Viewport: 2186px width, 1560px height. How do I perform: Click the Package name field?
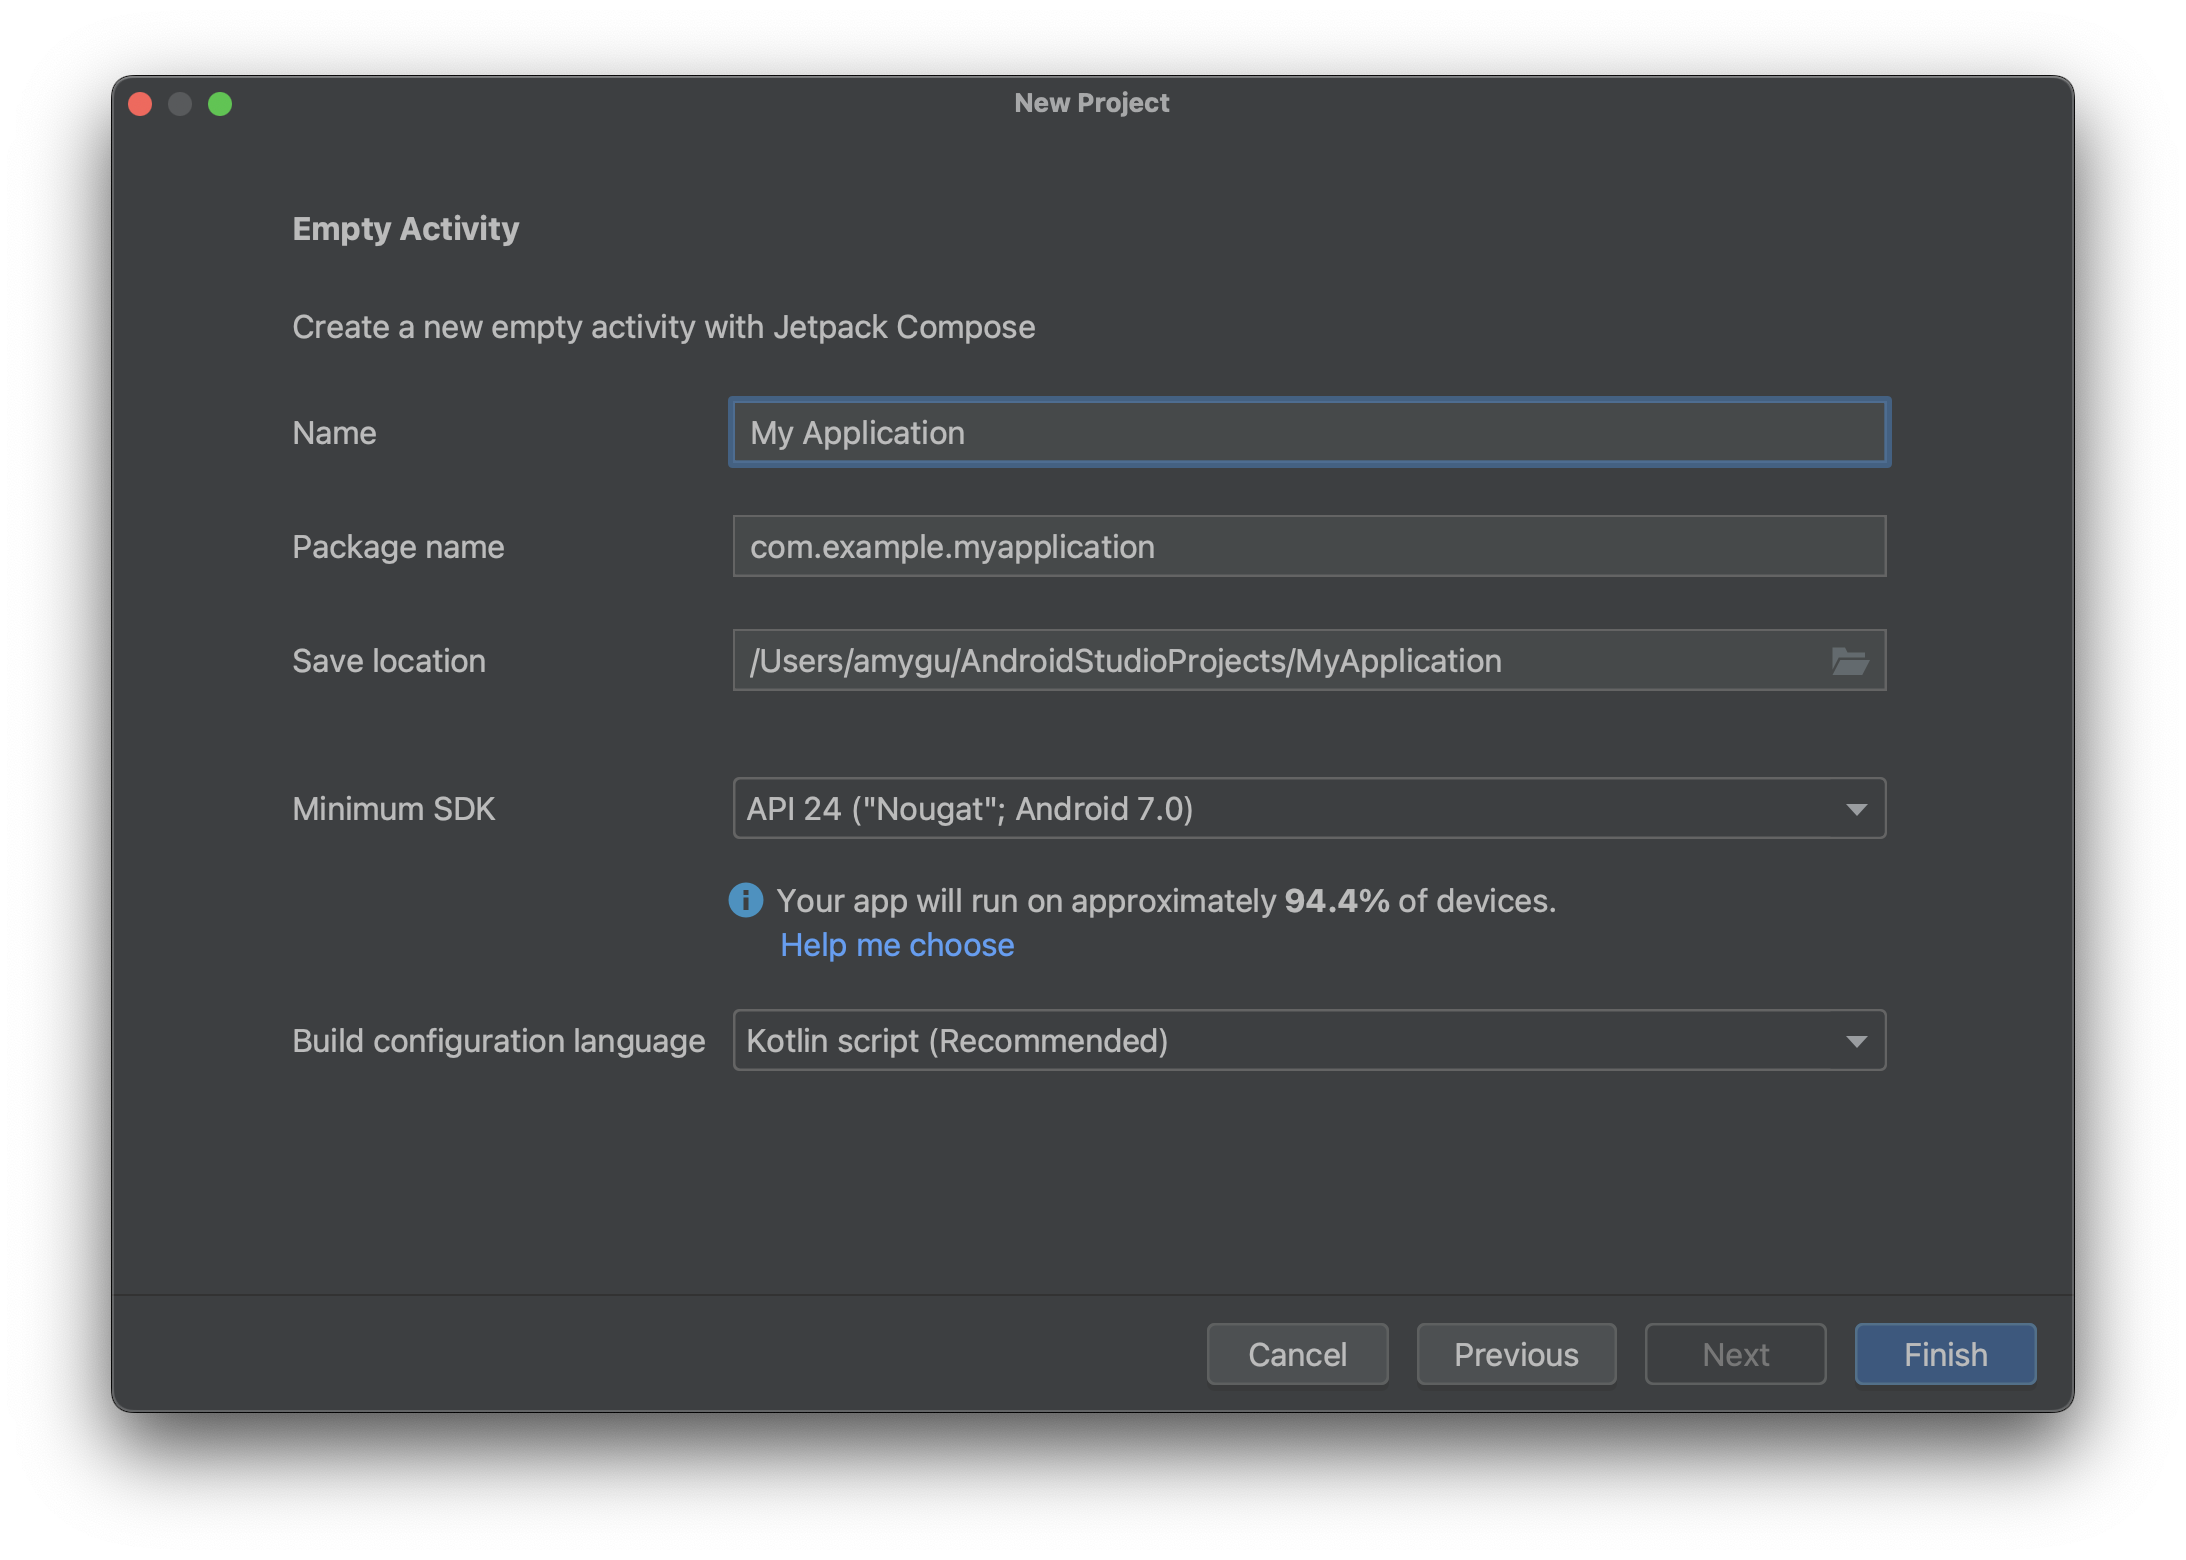(x=1308, y=547)
